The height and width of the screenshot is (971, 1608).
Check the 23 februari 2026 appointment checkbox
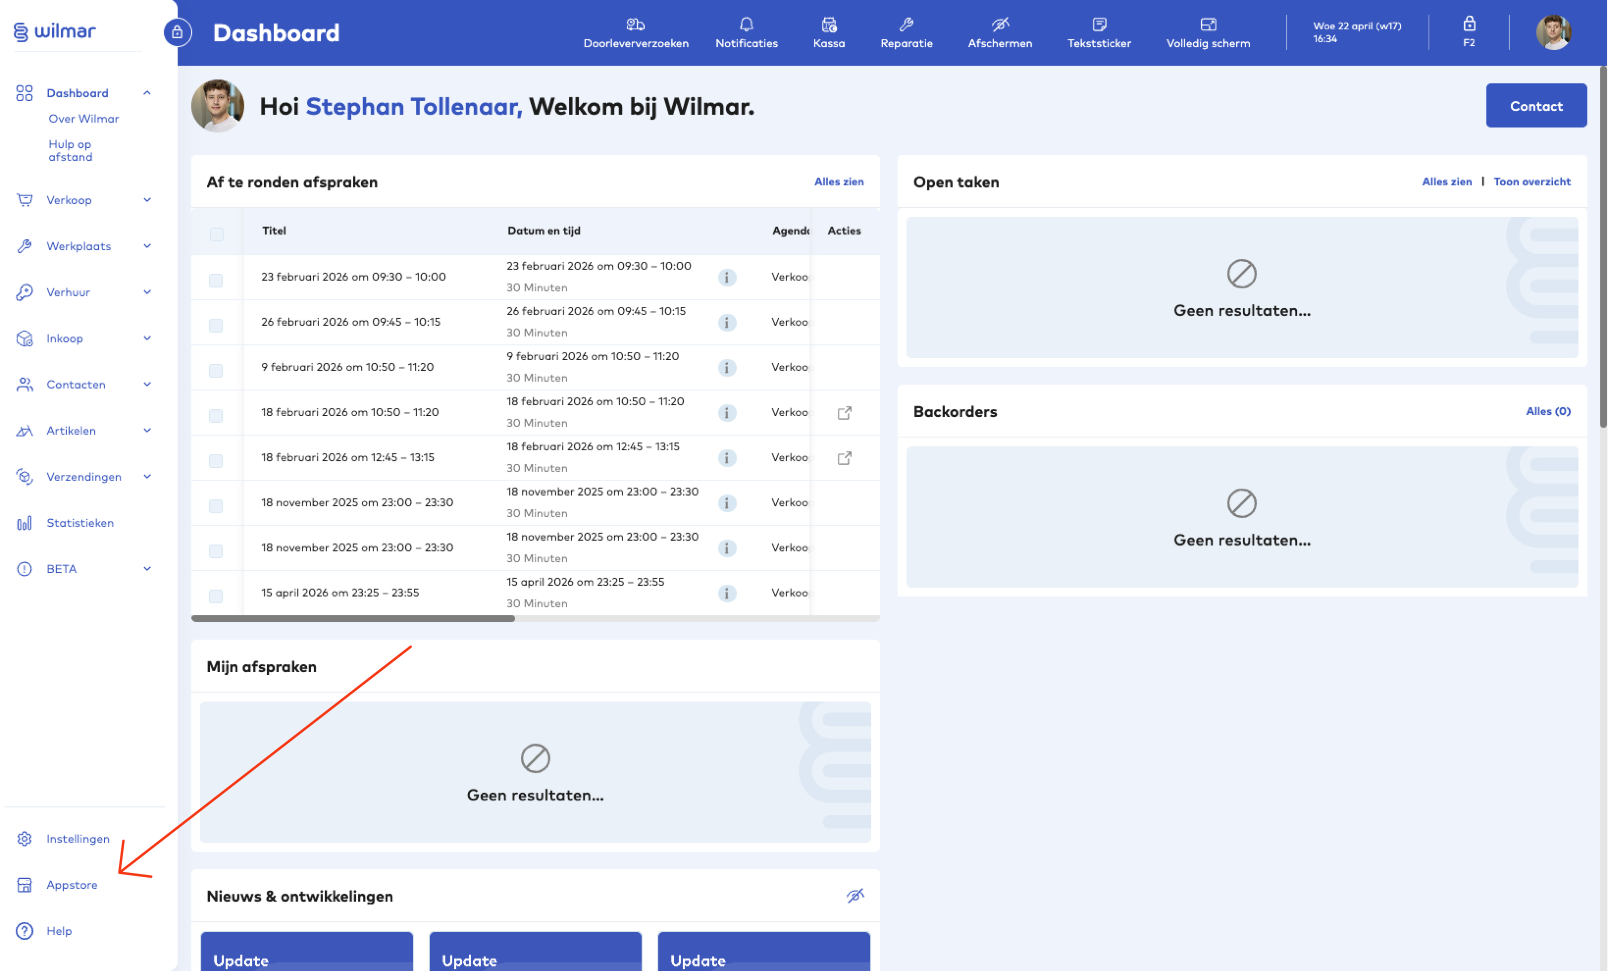[216, 280]
